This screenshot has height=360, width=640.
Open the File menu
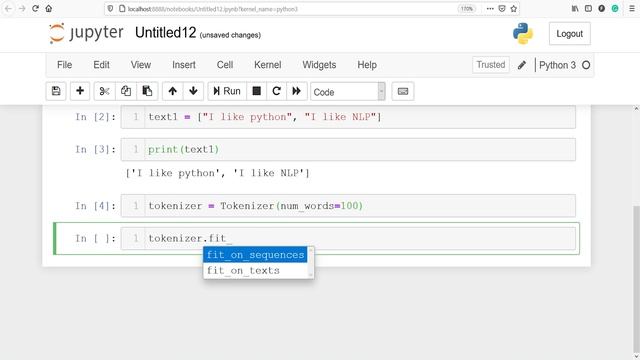64,65
